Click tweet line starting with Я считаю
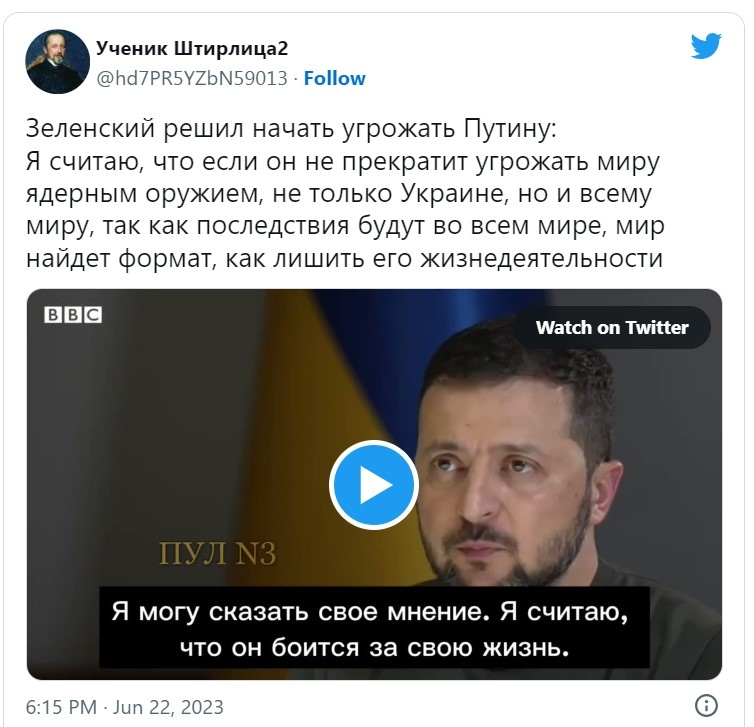The image size is (754, 727). pyautogui.click(x=342, y=162)
